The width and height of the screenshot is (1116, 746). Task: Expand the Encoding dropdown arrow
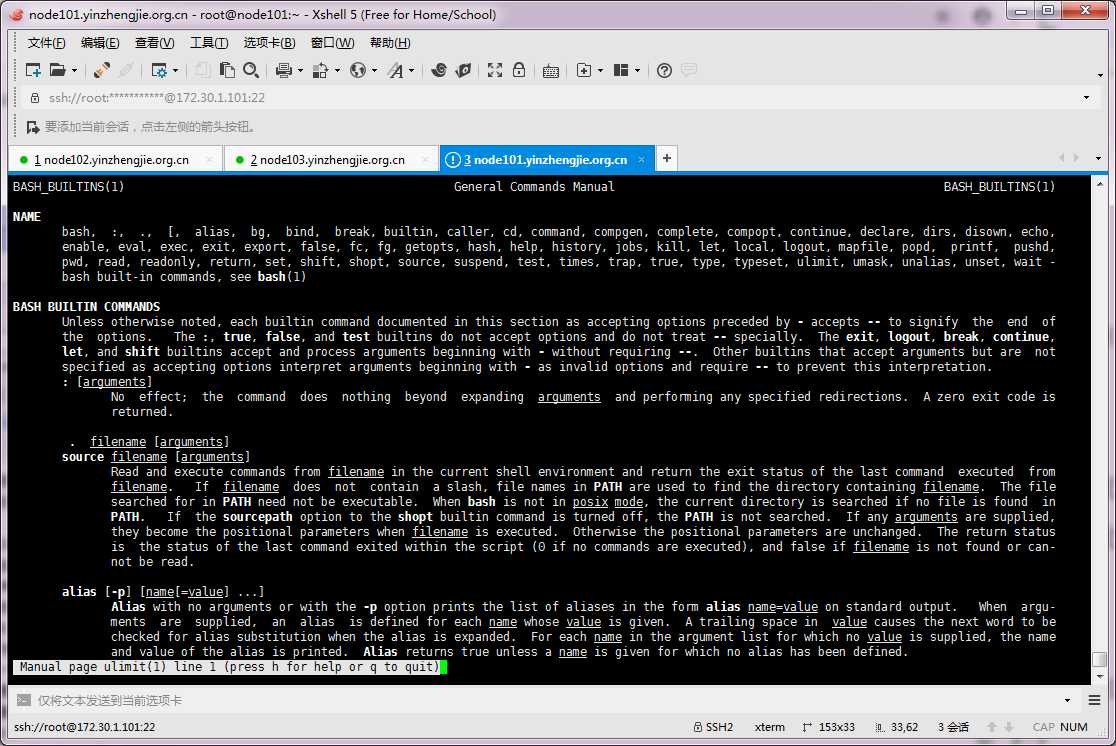click(x=374, y=70)
